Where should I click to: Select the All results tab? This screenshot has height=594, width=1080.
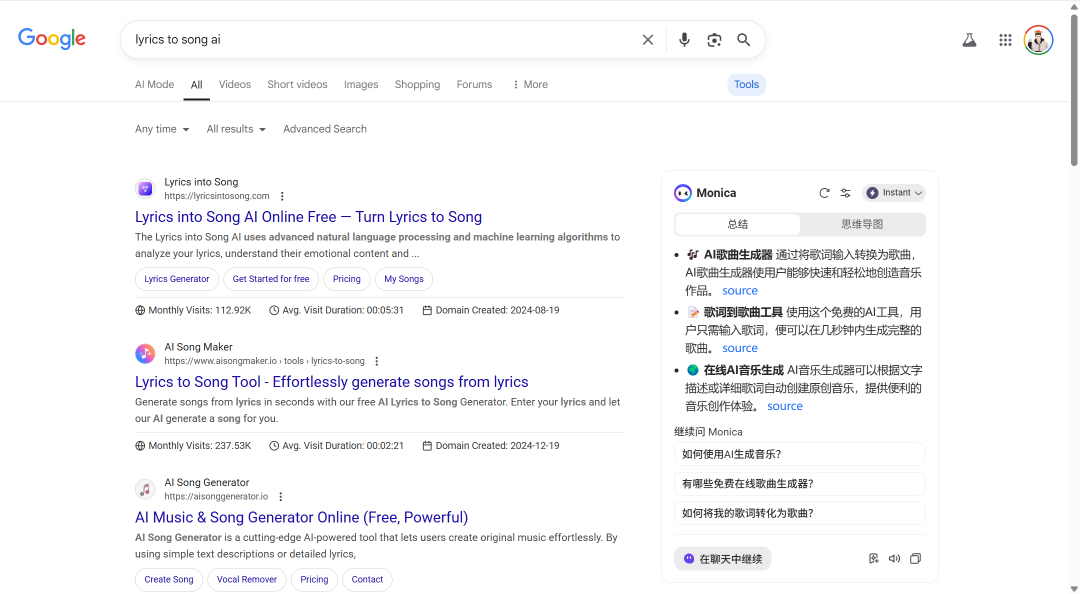[196, 85]
